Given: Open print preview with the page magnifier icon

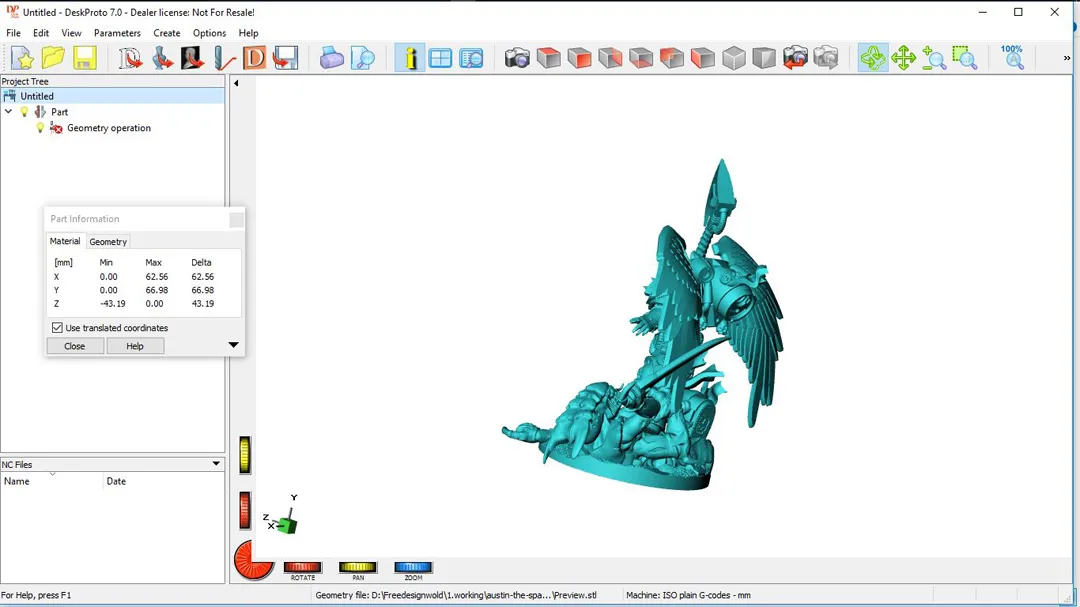Looking at the screenshot, I should pos(362,59).
